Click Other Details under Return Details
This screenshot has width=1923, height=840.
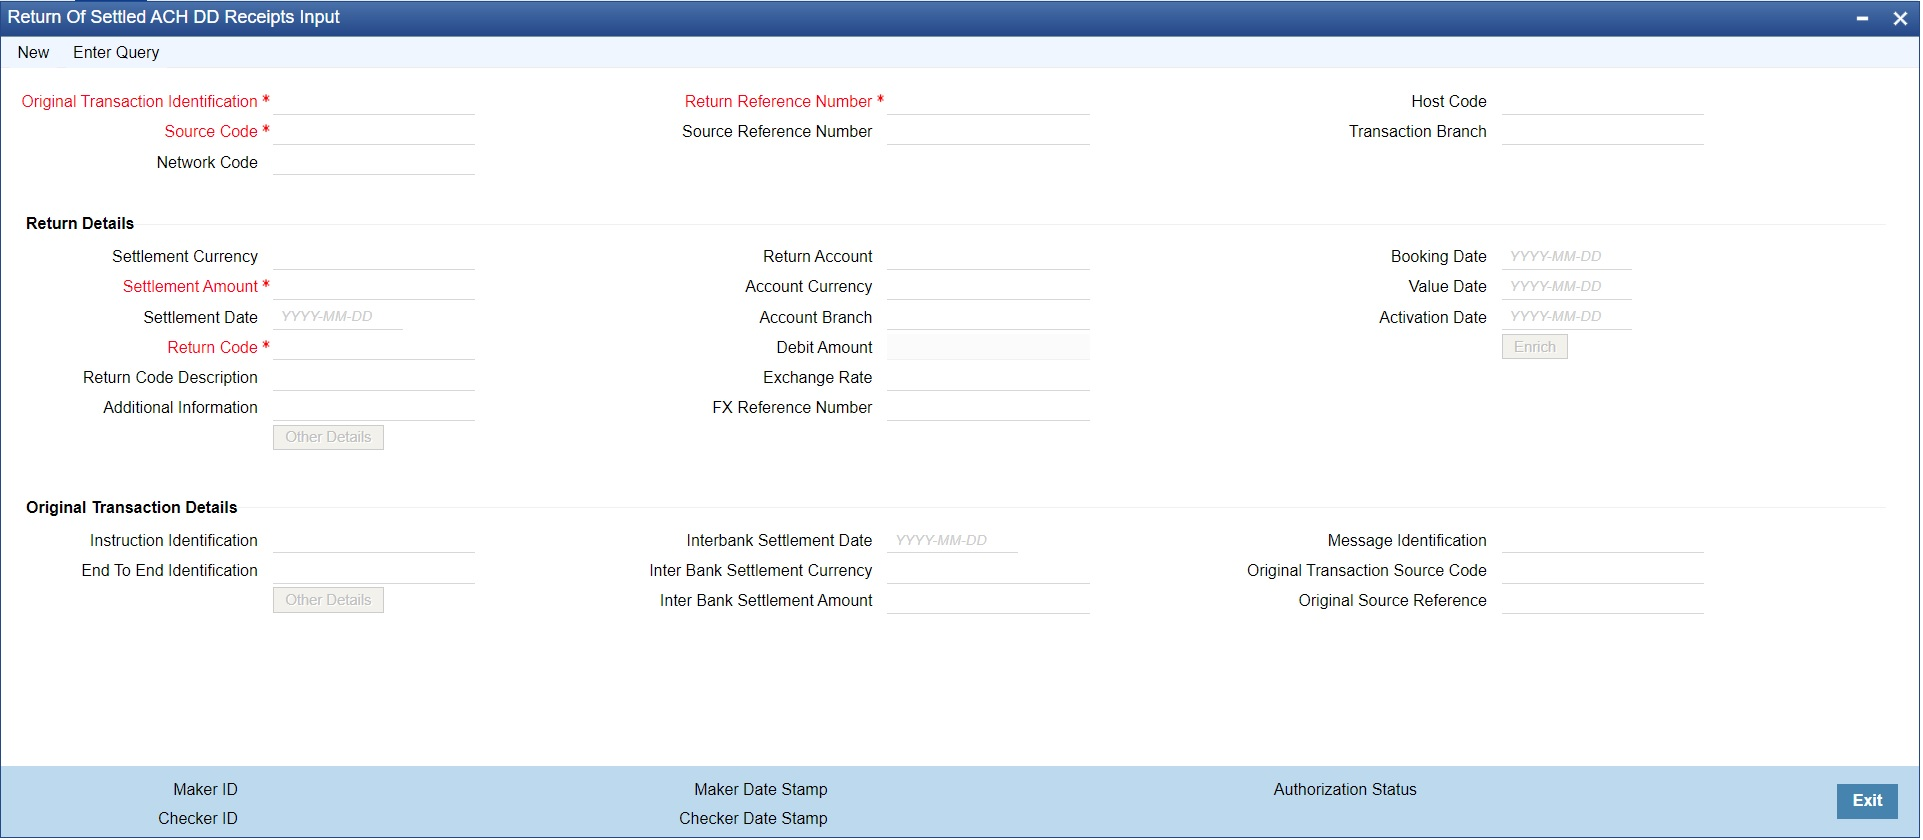(328, 438)
